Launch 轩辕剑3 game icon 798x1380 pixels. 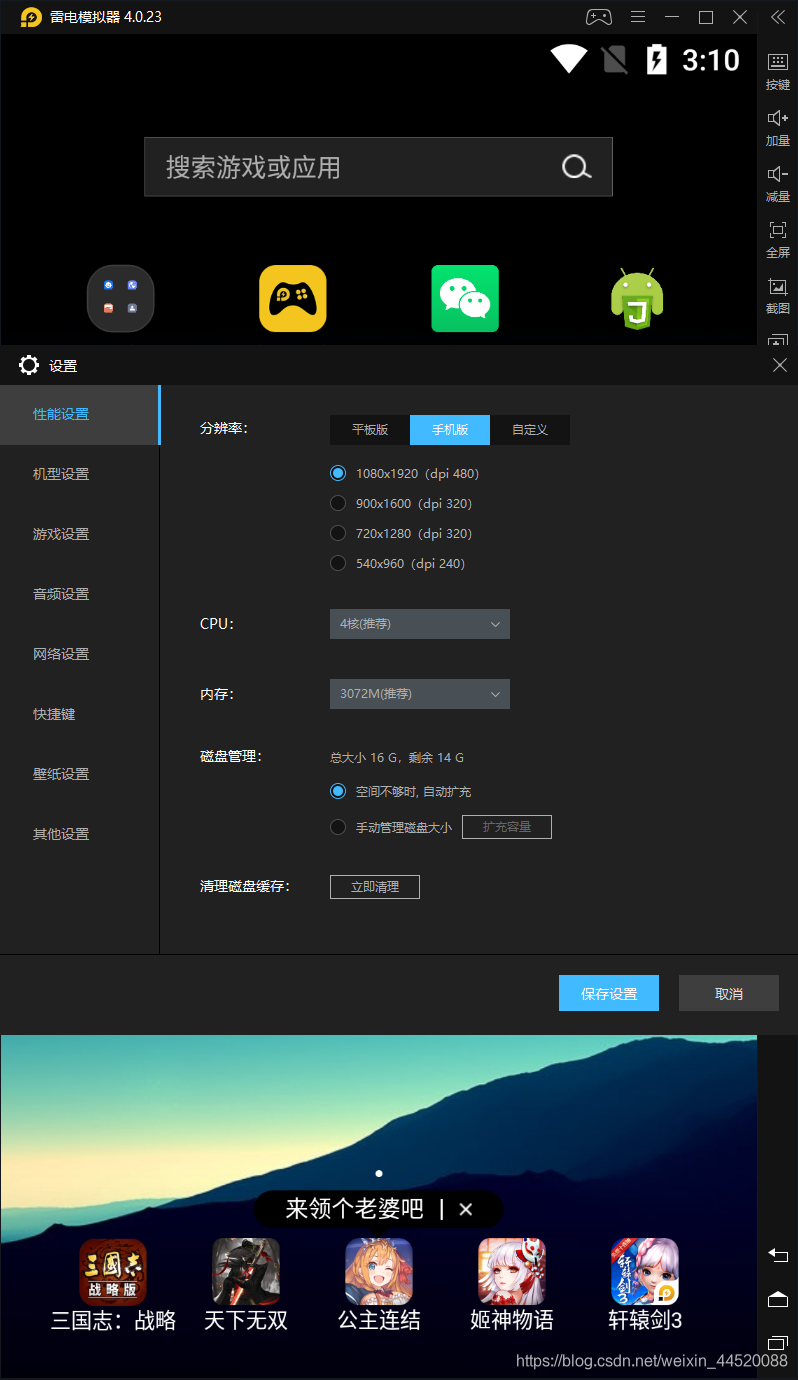645,1271
